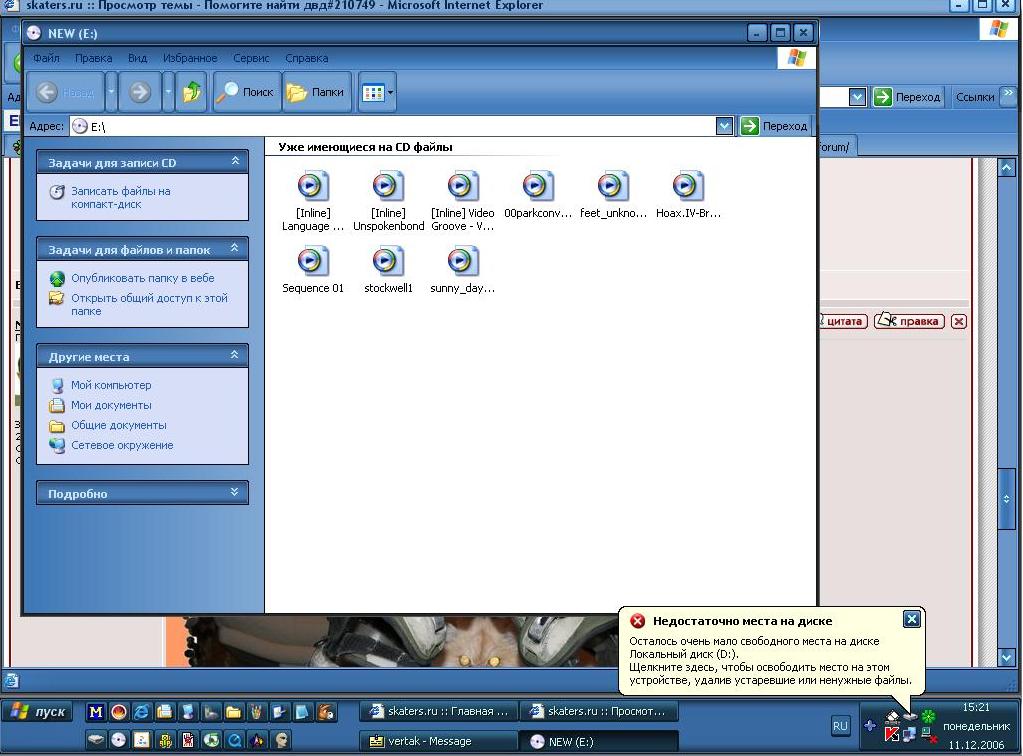
Task: Open Мой компьютер link
Action: coord(111,385)
